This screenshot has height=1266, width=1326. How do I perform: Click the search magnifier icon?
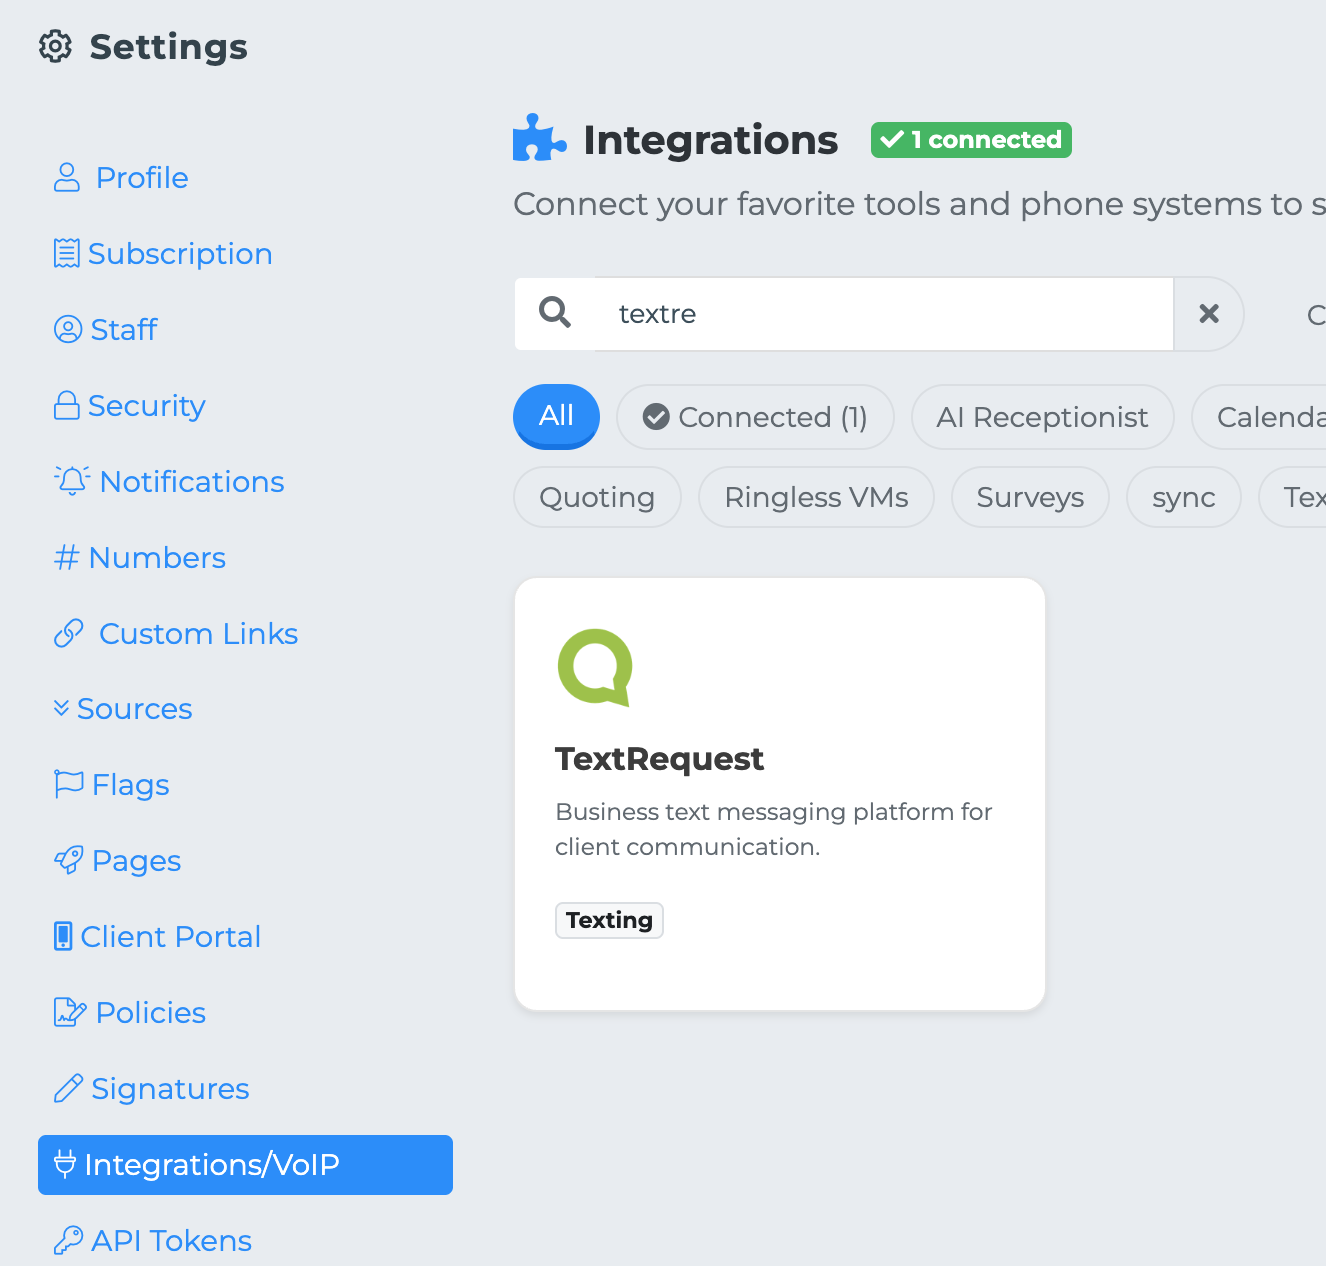click(x=555, y=313)
